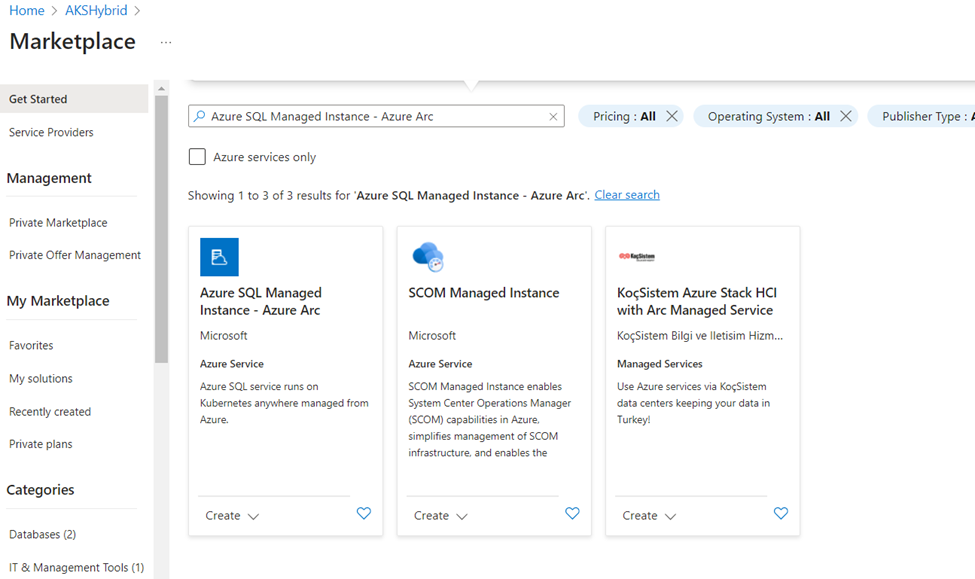
Task: Click the Categories section heading
Action: coord(40,489)
